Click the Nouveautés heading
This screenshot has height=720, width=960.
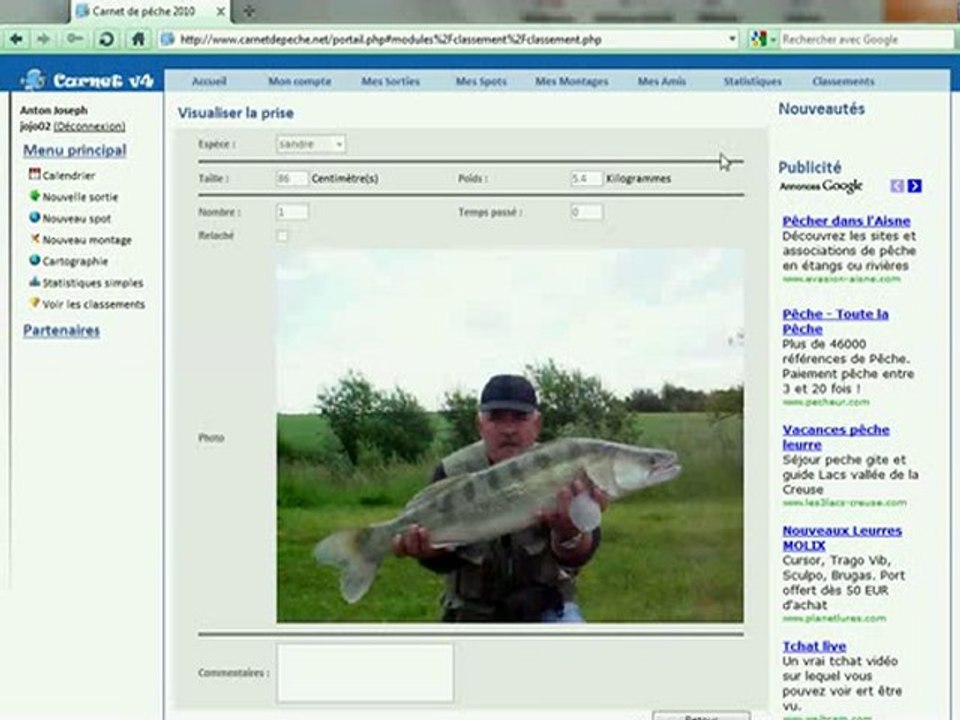[822, 109]
